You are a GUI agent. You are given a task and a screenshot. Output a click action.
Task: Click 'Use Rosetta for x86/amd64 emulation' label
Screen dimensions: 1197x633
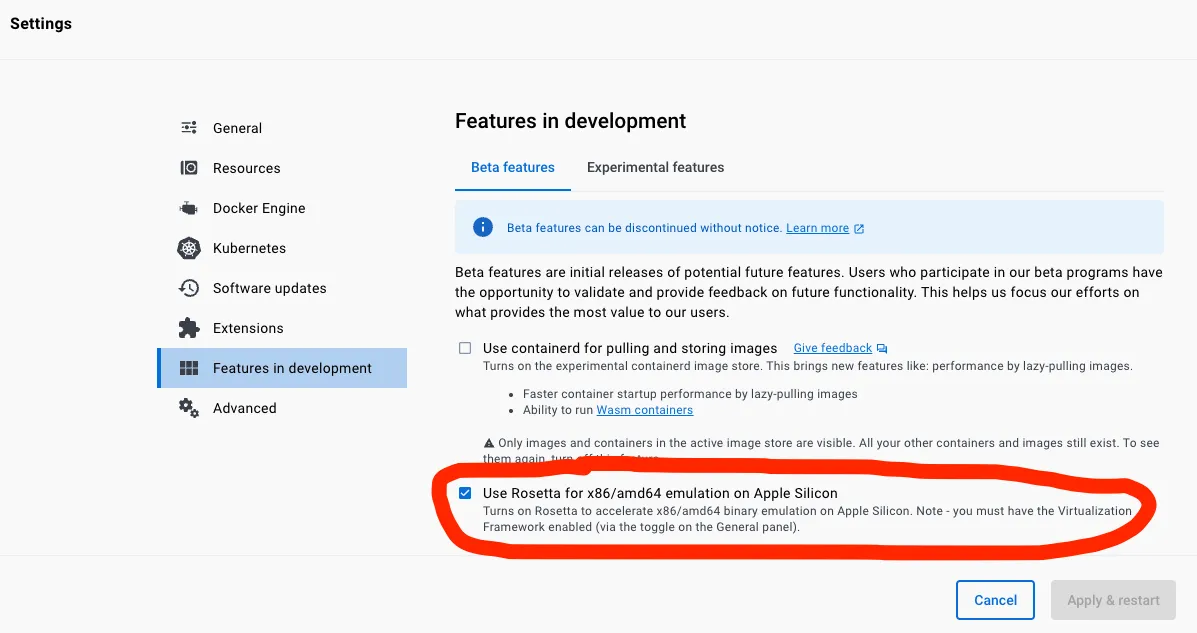tap(660, 493)
